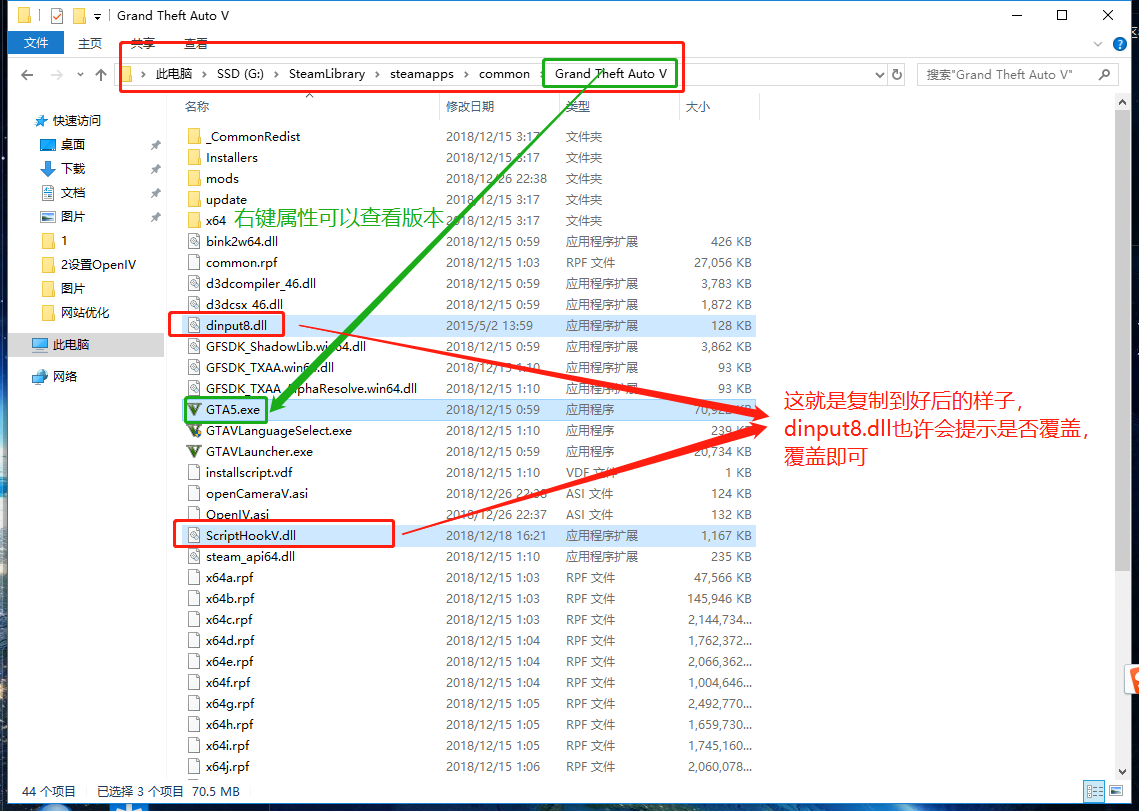The width and height of the screenshot is (1139, 811).
Task: Select the mods folder icon
Action: click(193, 179)
